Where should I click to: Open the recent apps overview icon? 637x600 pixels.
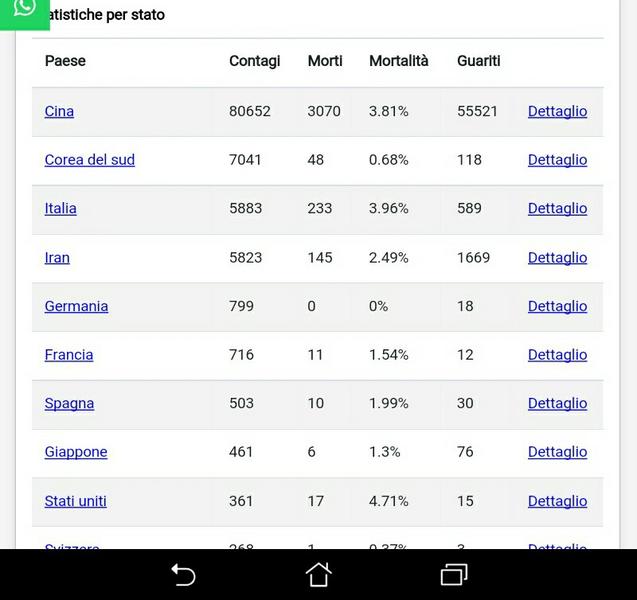click(454, 574)
